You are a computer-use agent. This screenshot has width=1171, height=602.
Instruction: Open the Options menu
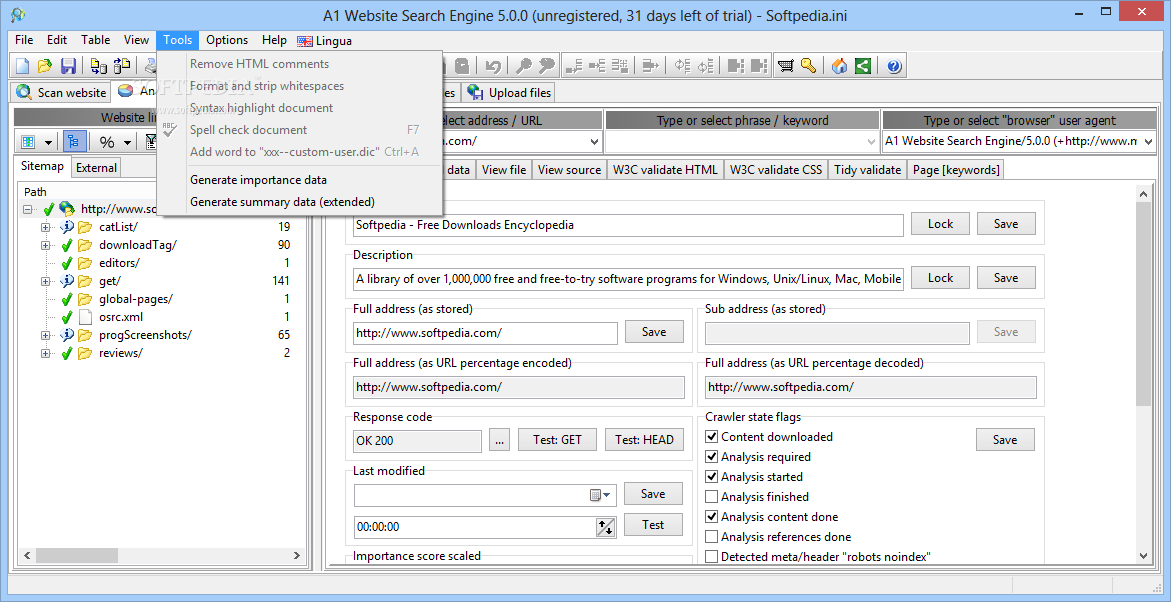(227, 40)
